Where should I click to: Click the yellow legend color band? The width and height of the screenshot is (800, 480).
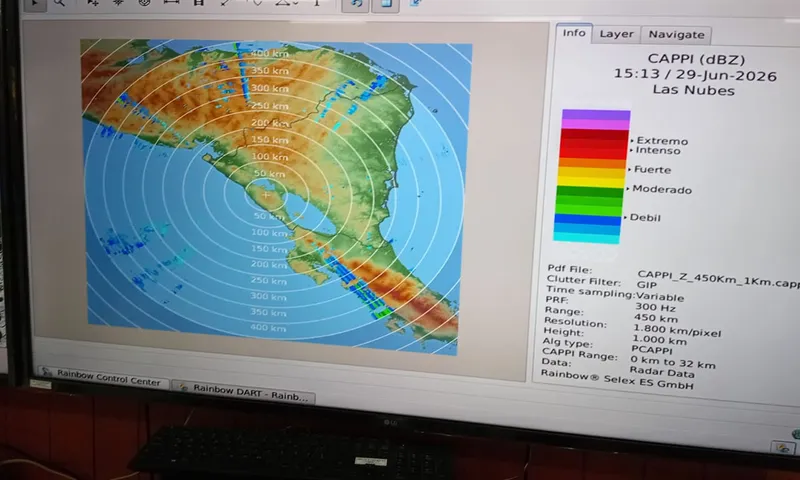[591, 182]
